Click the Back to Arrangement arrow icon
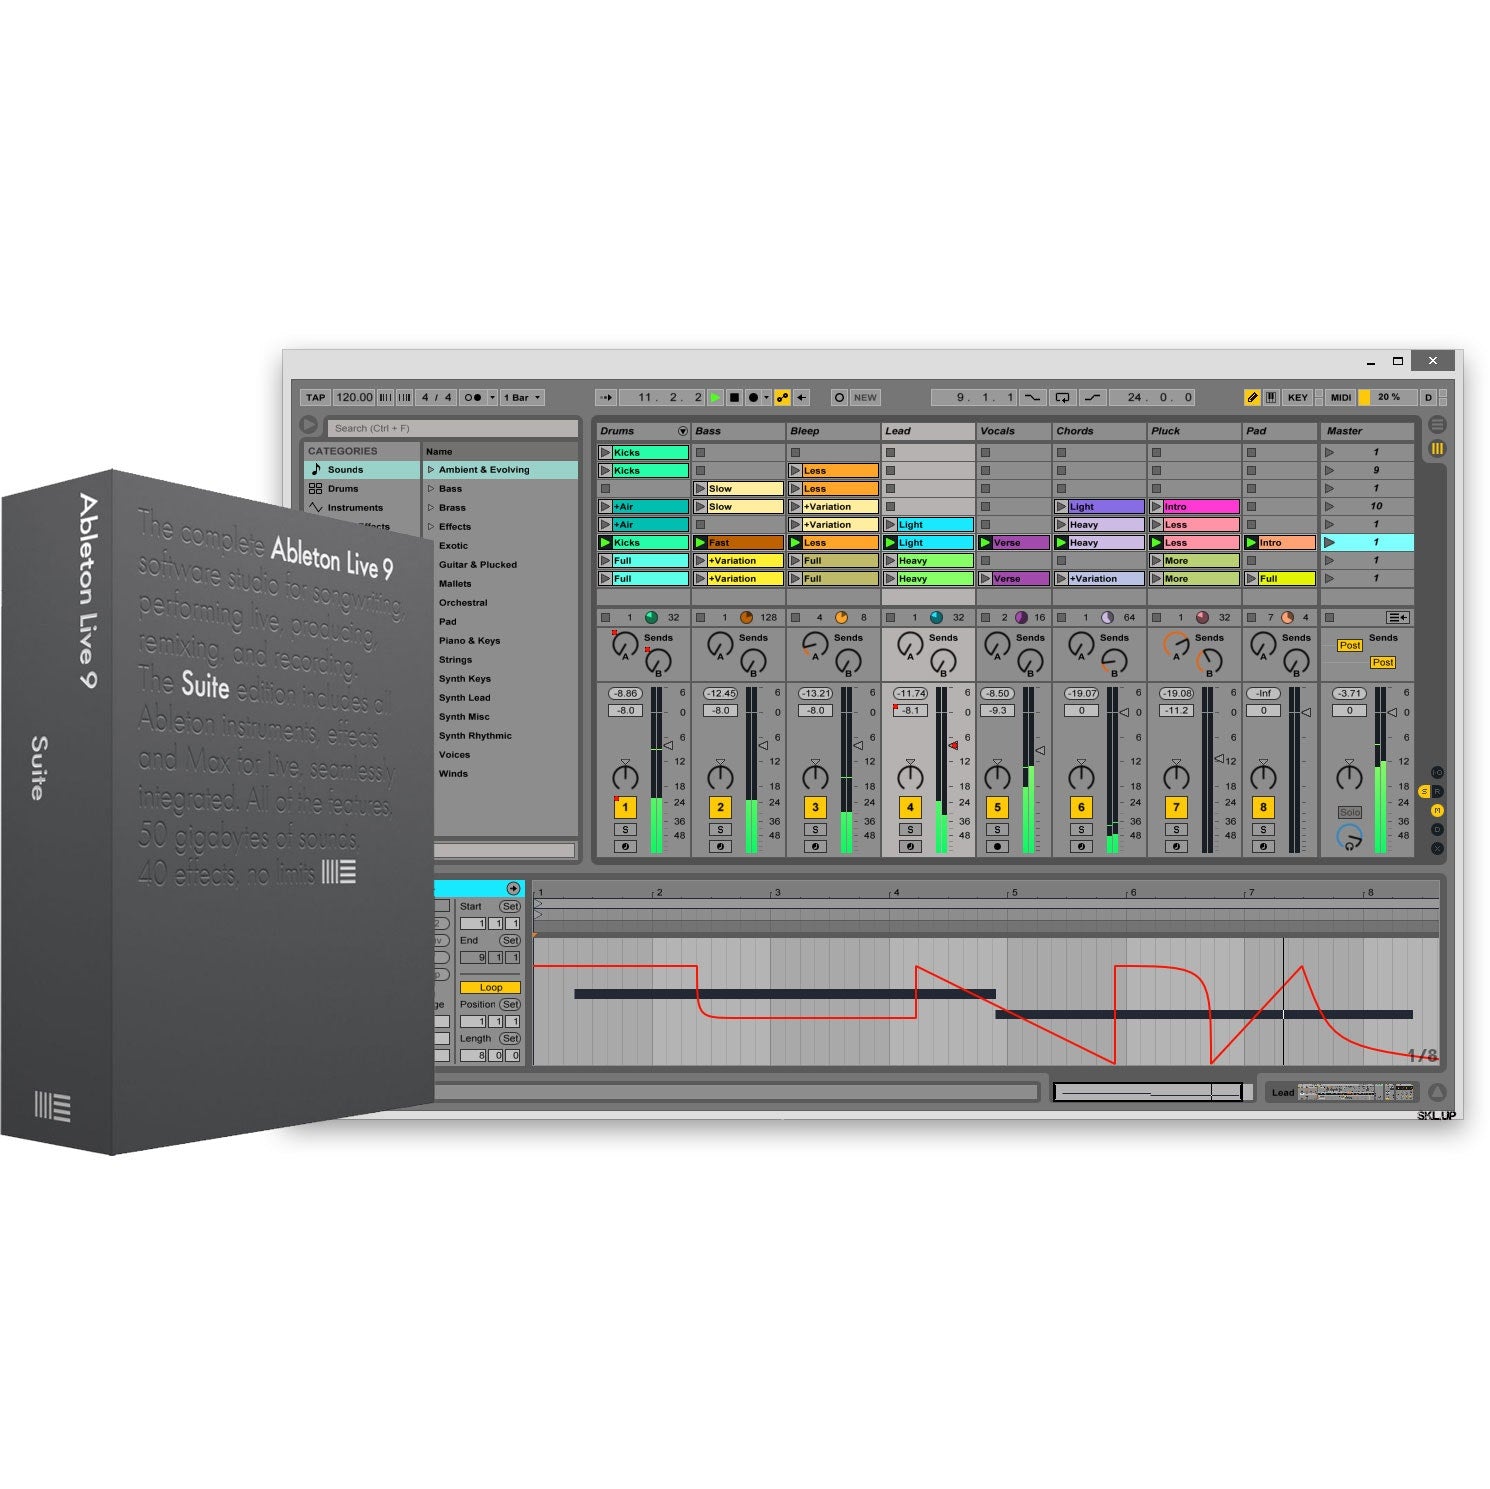This screenshot has height=1489, width=1490. coord(802,397)
